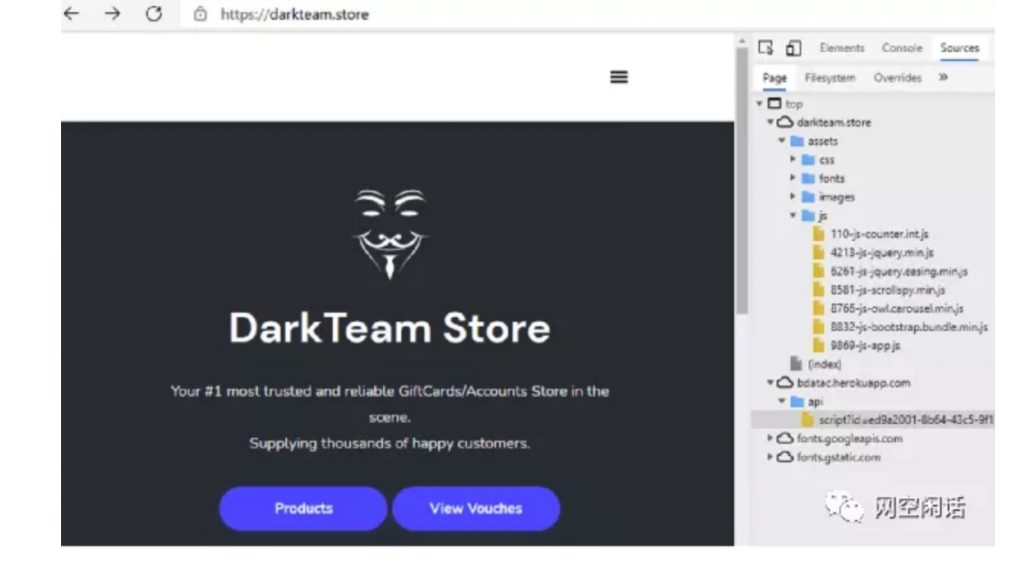Open the Page sub-tab

(x=775, y=78)
